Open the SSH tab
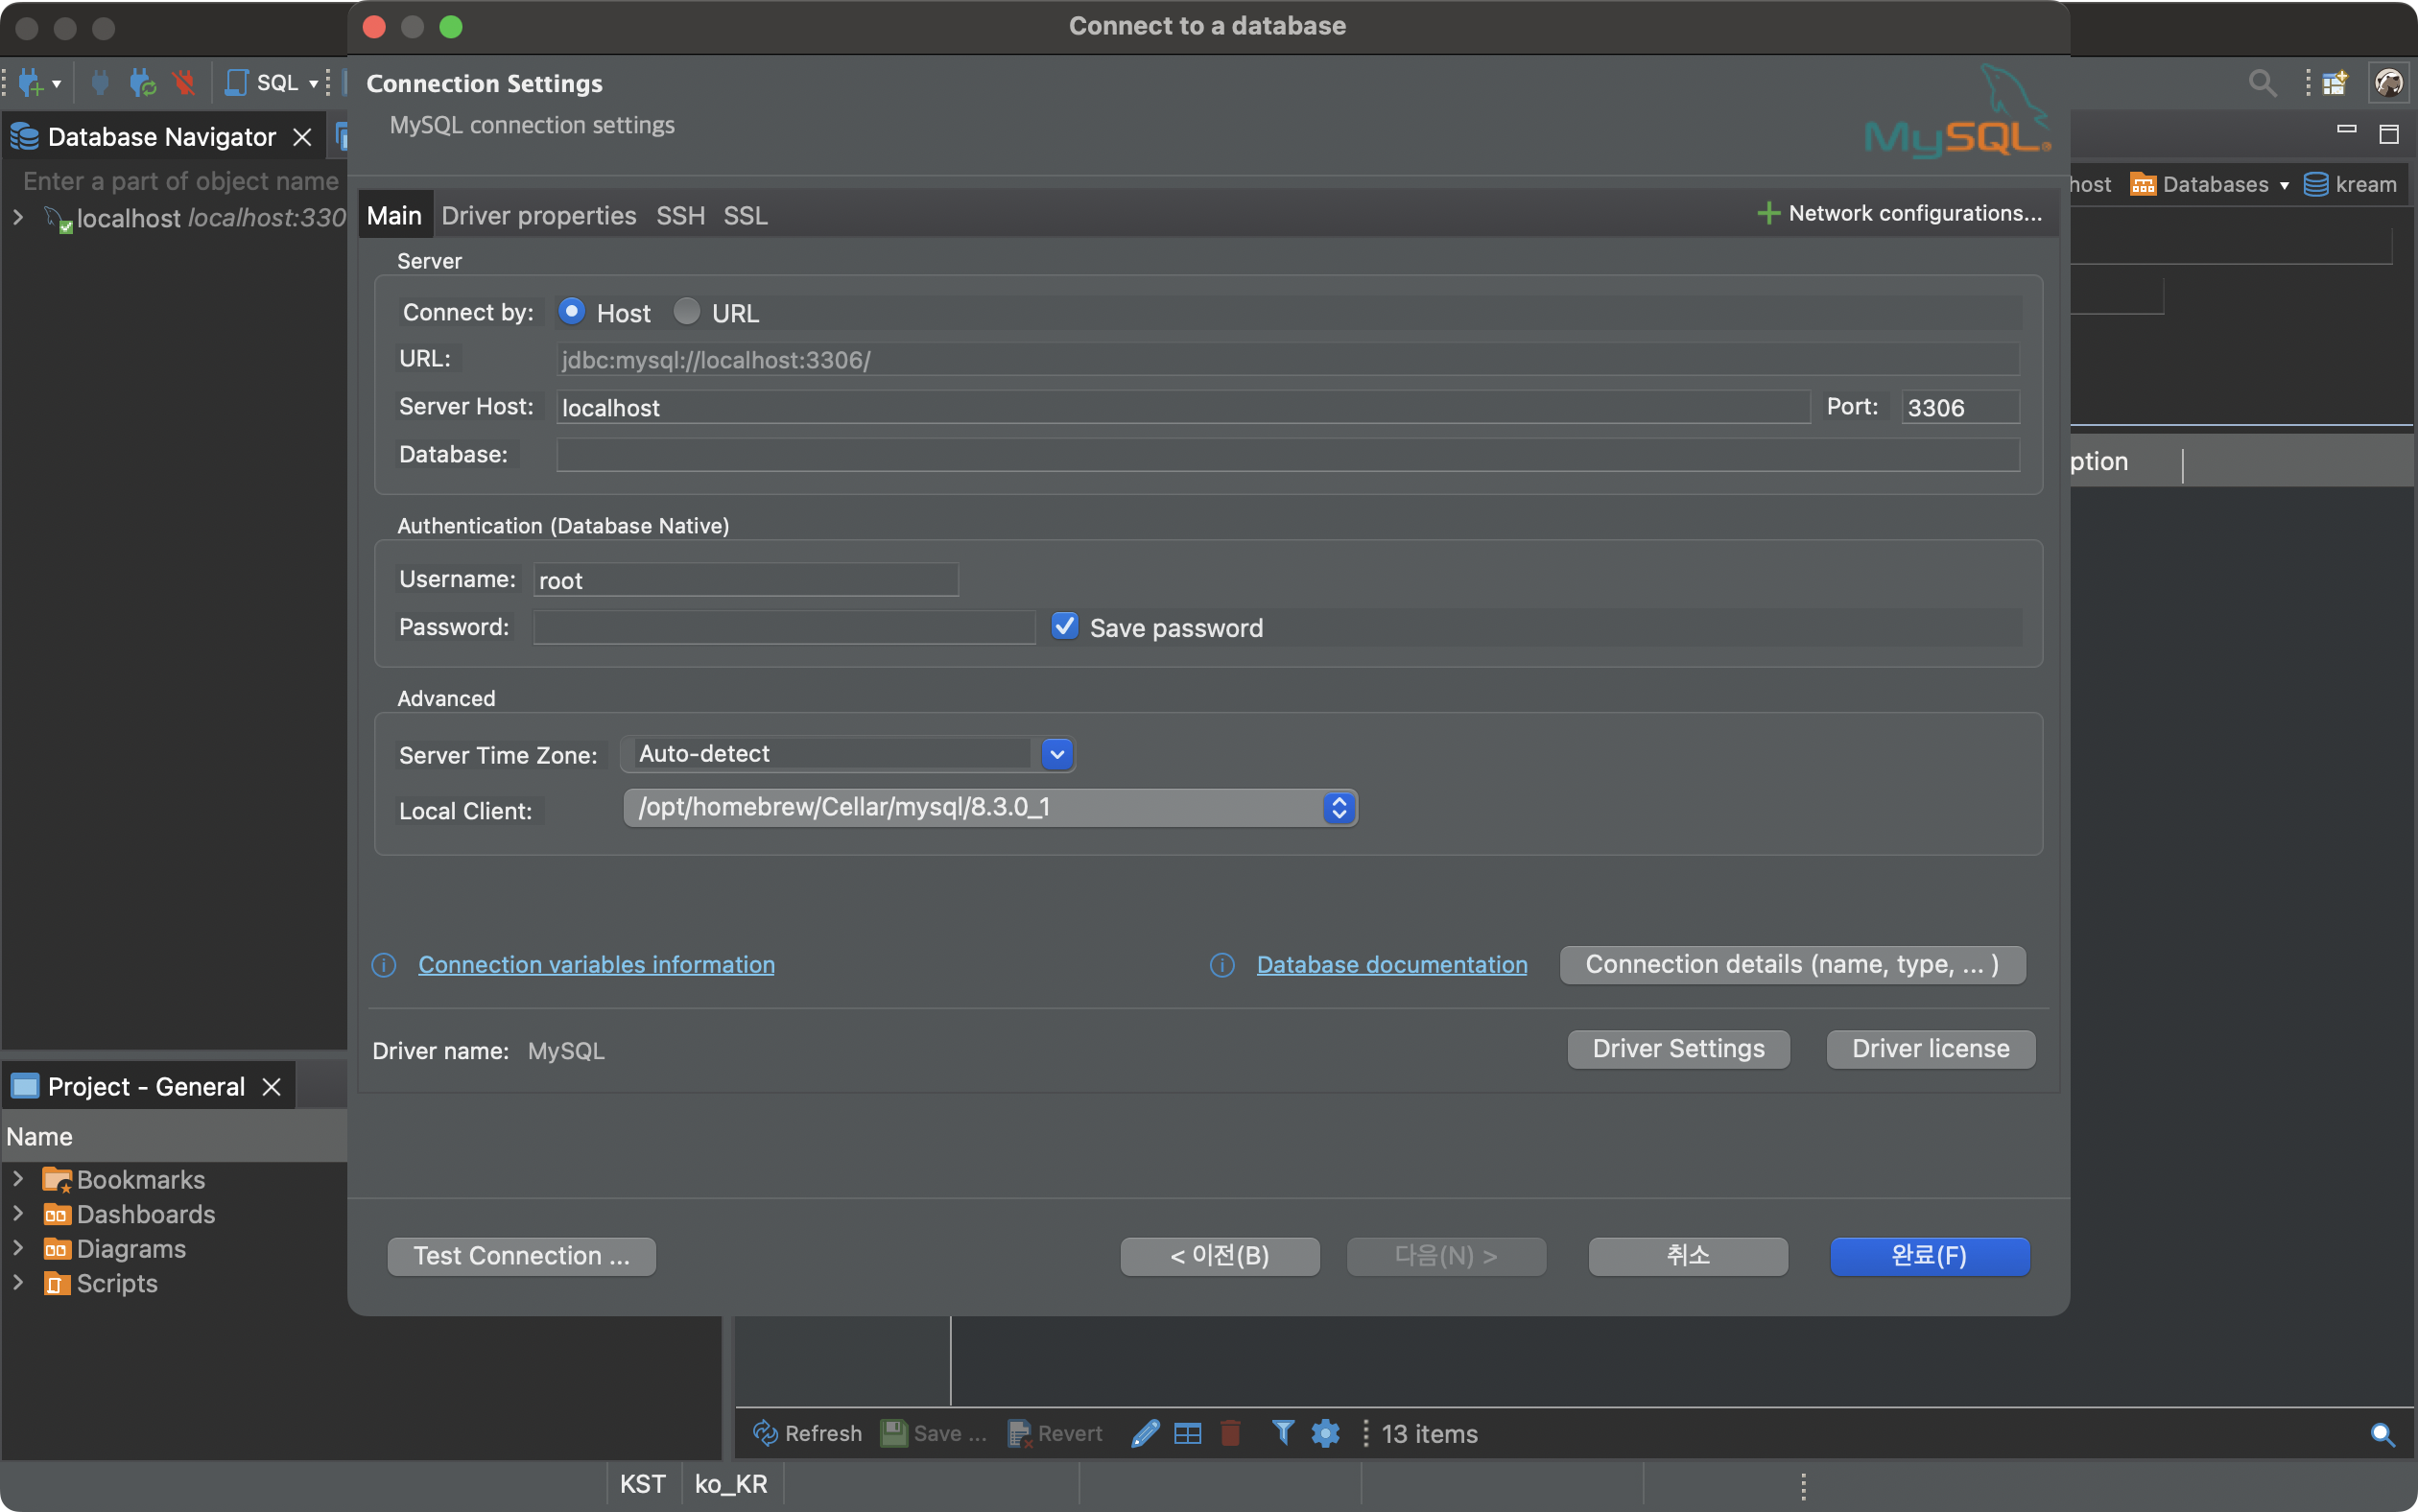Viewport: 2418px width, 1512px height. (x=680, y=215)
